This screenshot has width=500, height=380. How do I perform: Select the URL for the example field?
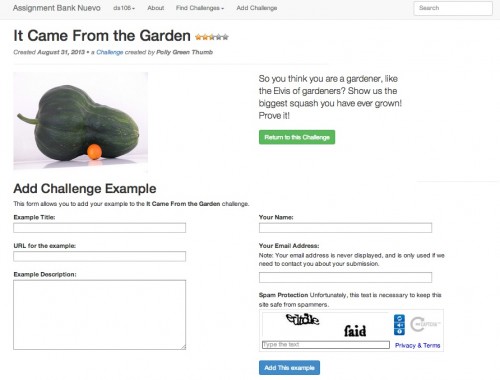[x=100, y=256]
